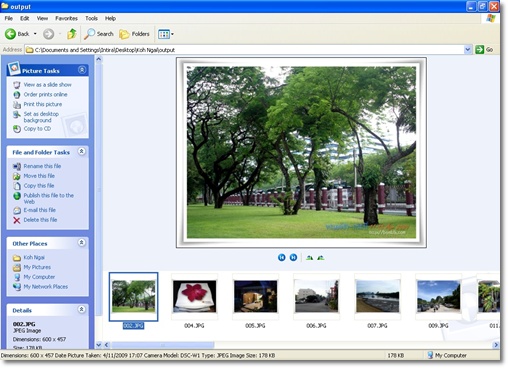Click the task pane scroll up arrow

(99, 60)
